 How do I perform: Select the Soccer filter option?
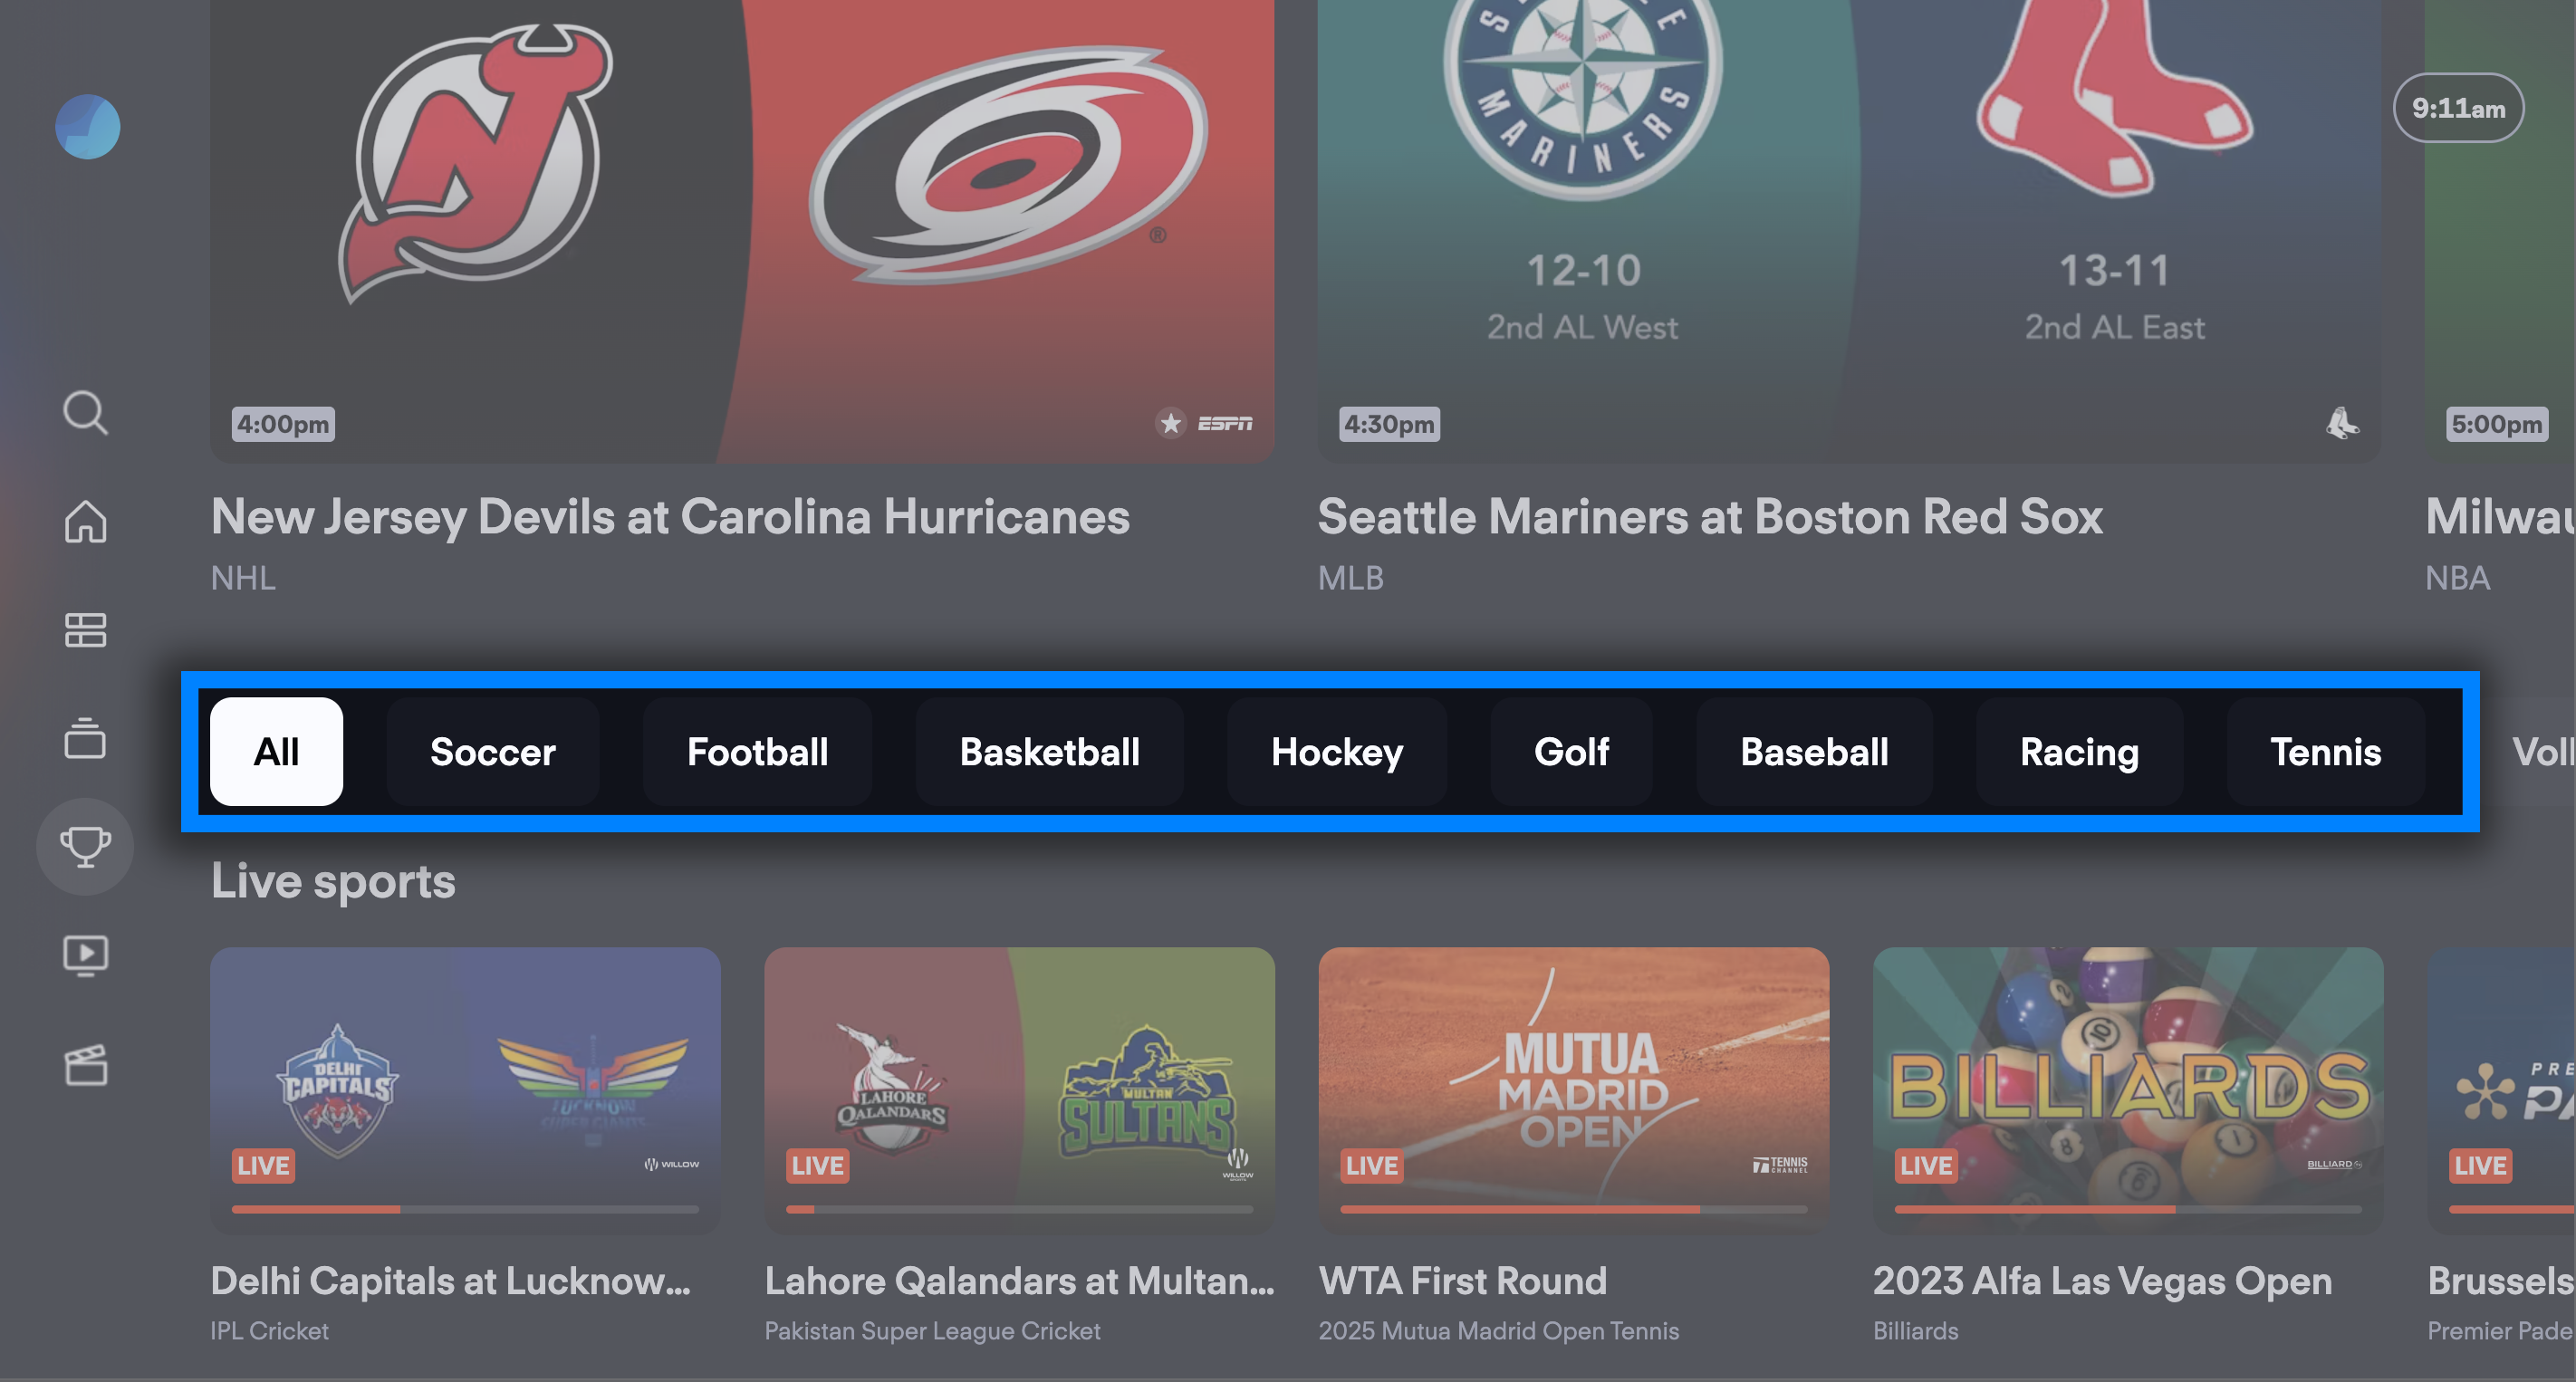pyautogui.click(x=491, y=750)
